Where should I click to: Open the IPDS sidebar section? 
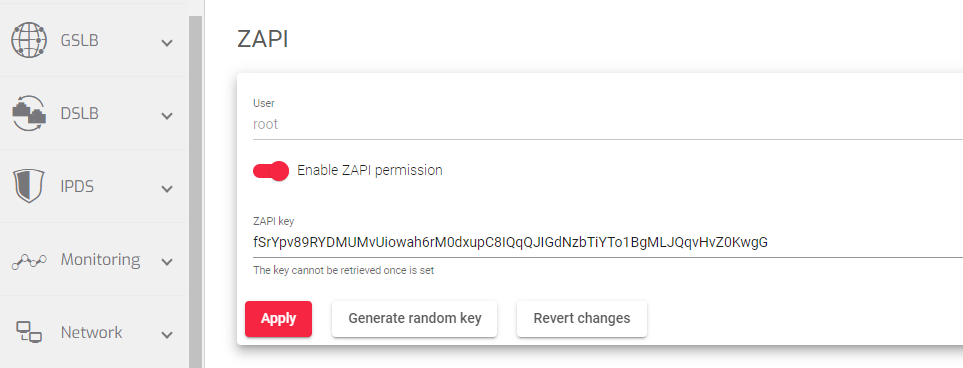point(93,187)
